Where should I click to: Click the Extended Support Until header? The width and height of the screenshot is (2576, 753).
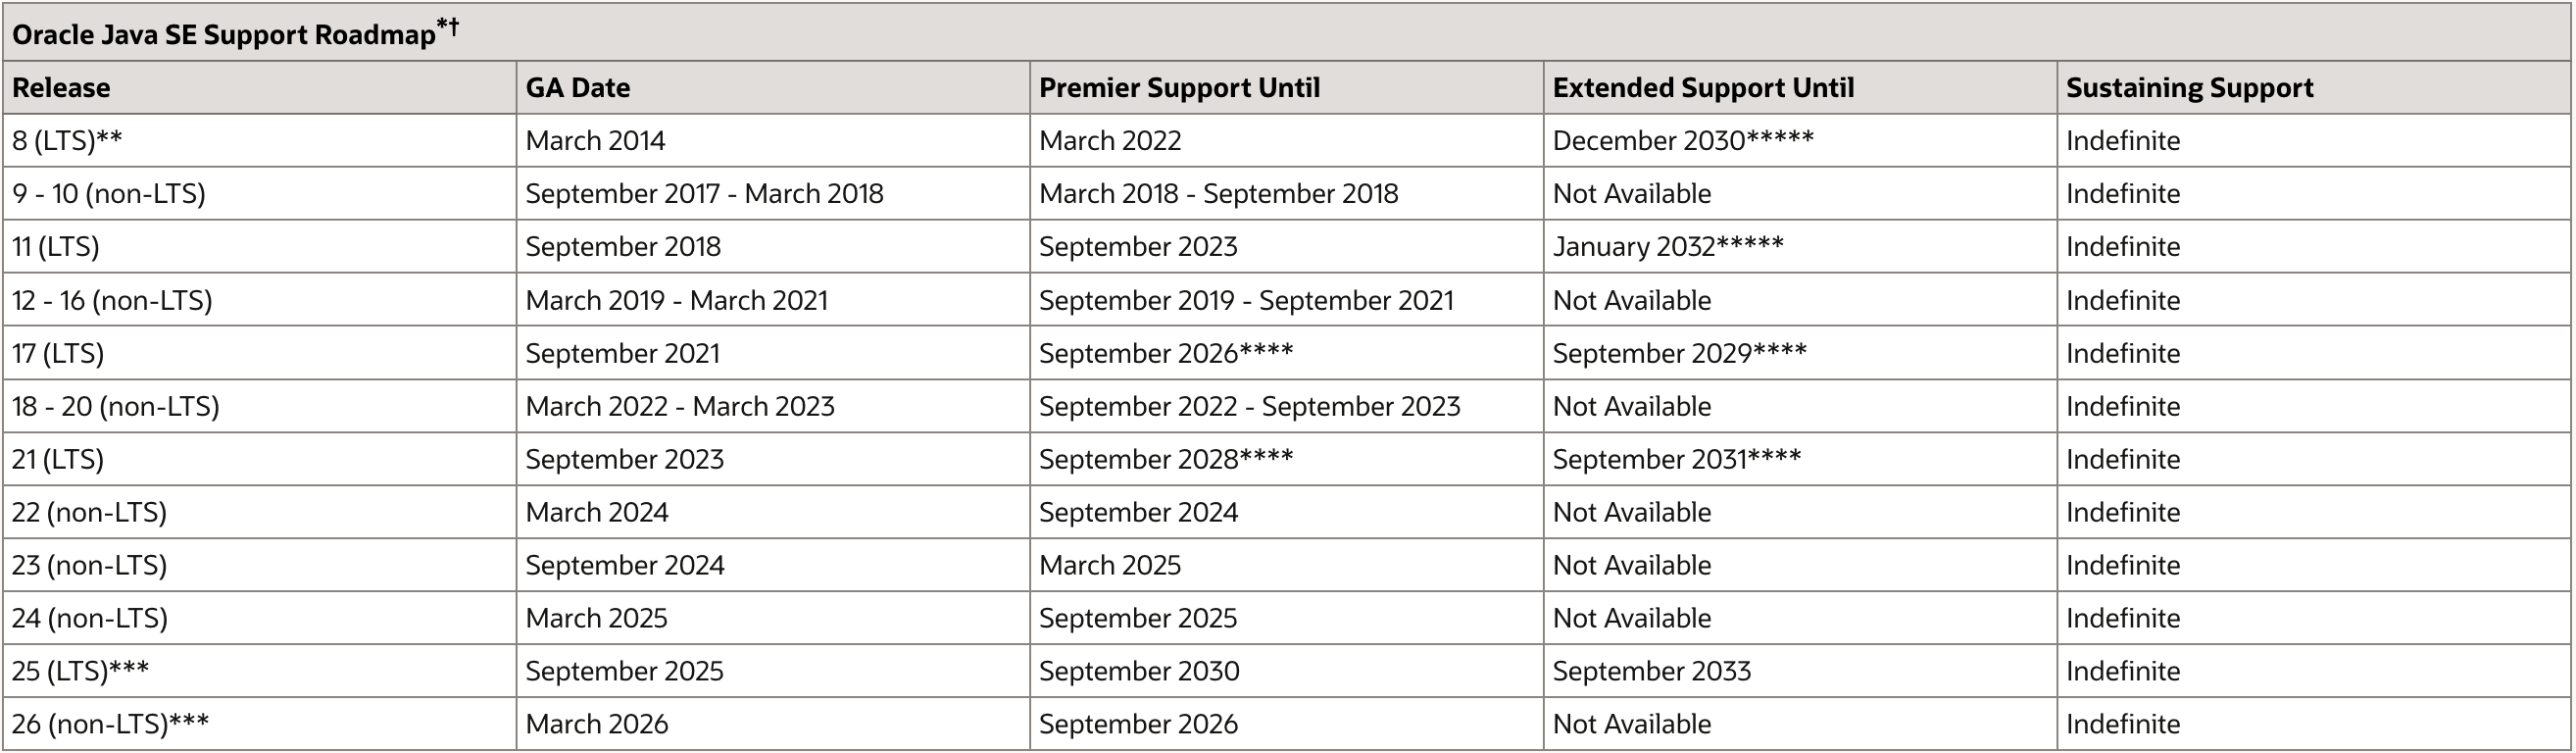[1703, 88]
